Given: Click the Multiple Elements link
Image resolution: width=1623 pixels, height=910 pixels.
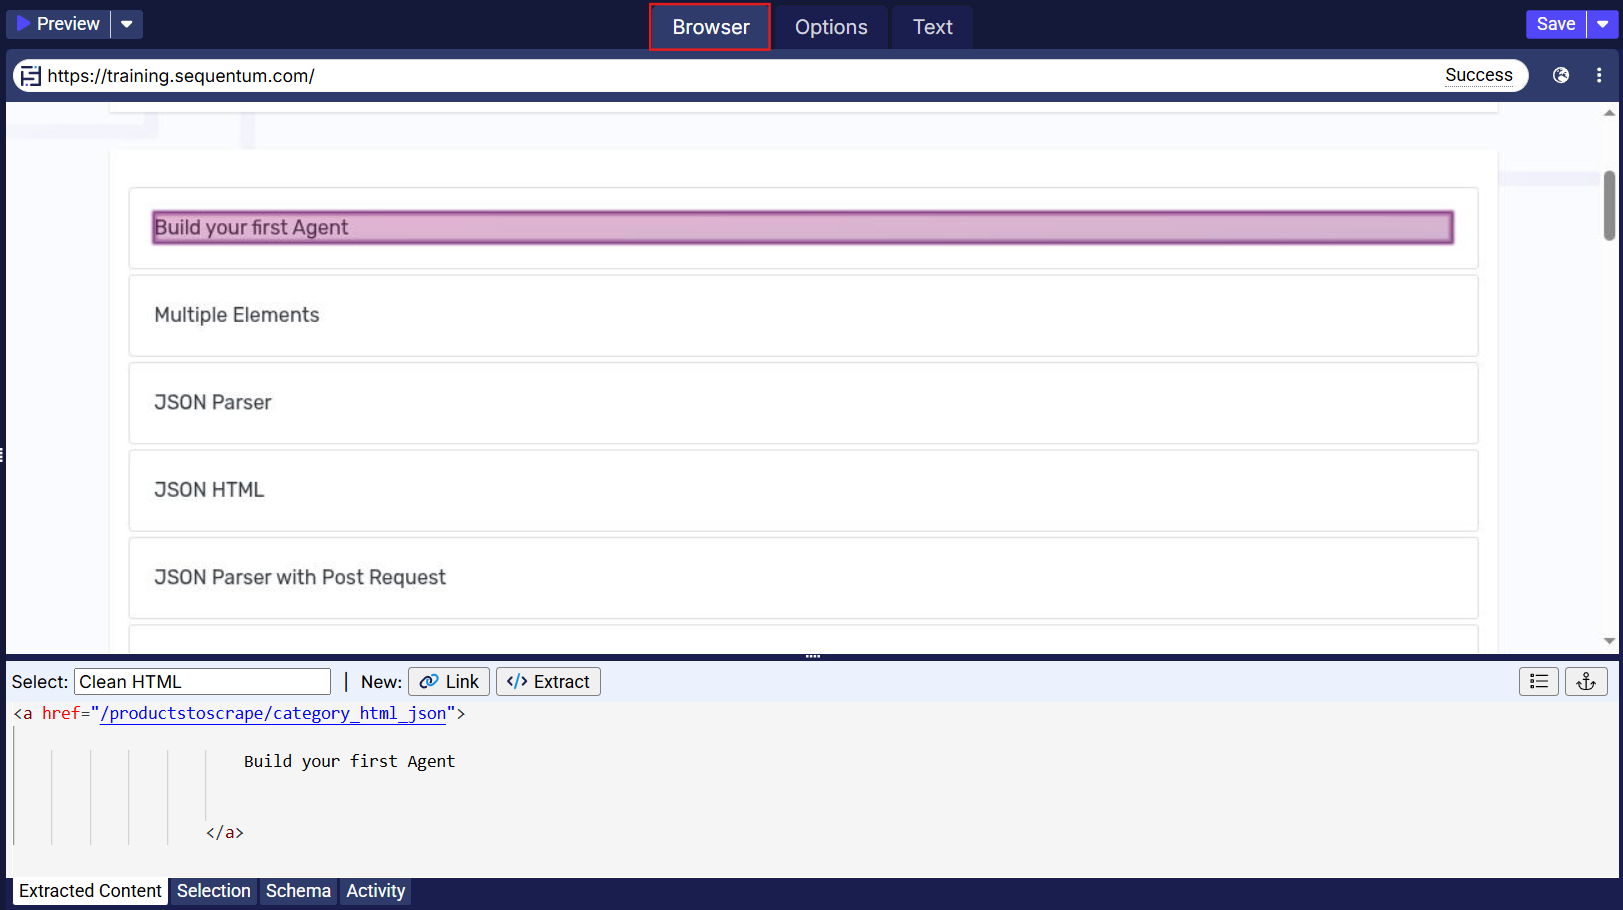Looking at the screenshot, I should click(x=237, y=315).
